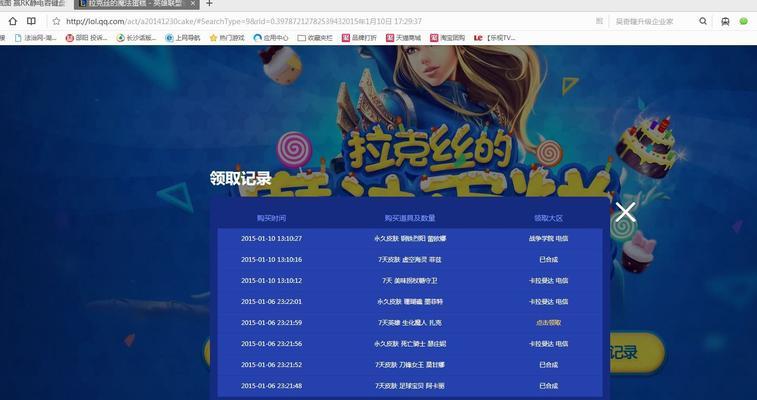Screen dimensions: 757x400
Task: Click the bus-shaped icon in toolbar
Action: [725, 21]
